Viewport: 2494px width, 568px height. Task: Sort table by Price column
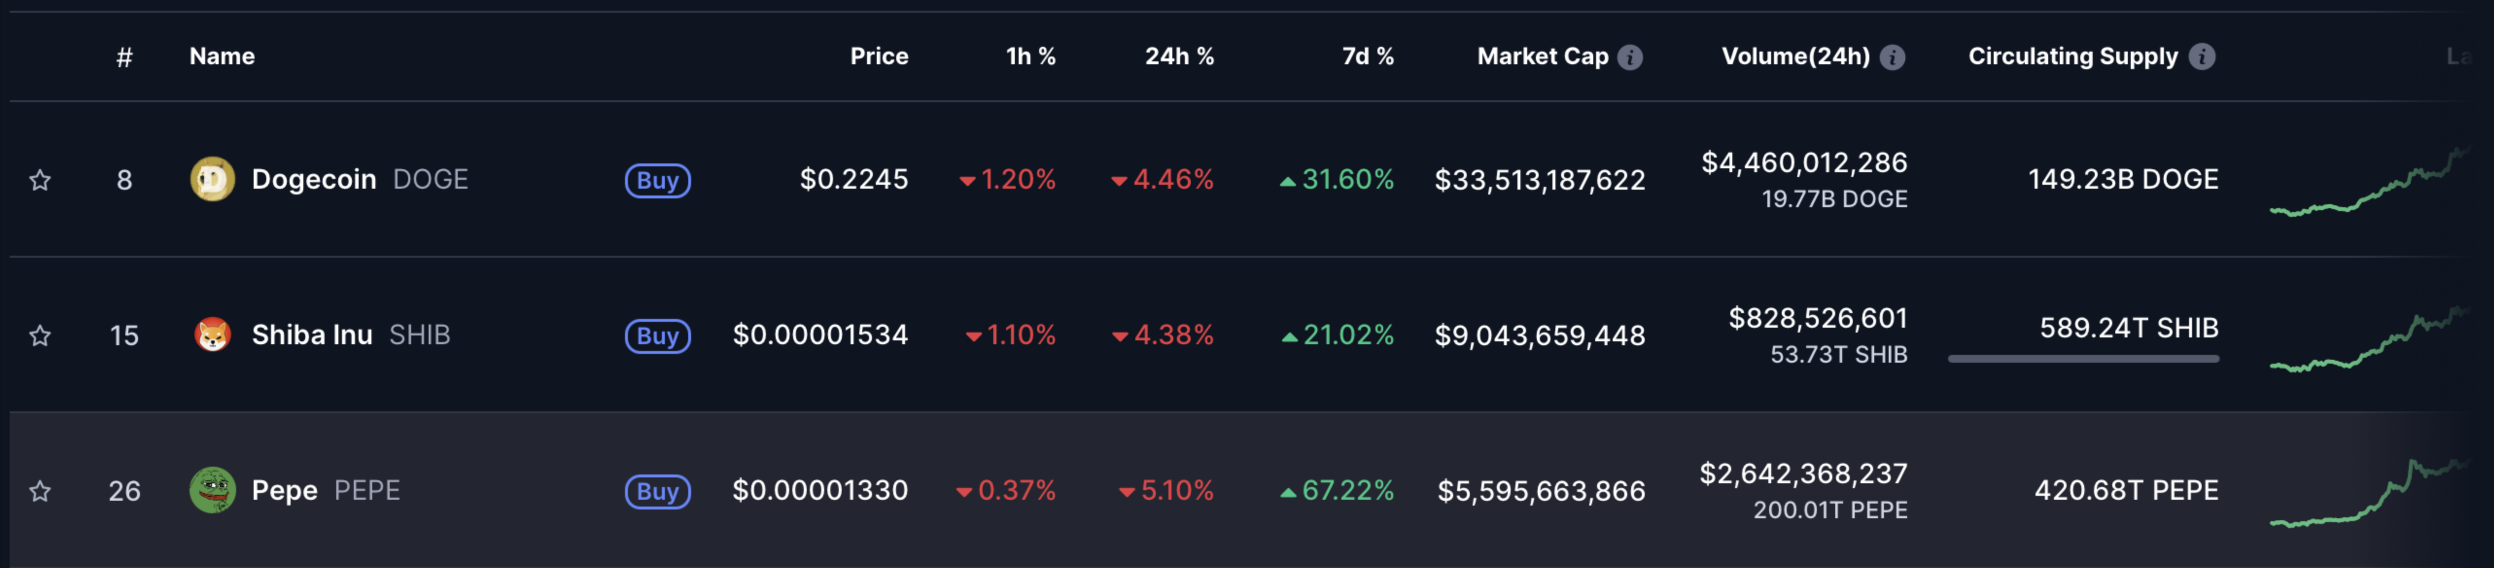pyautogui.click(x=879, y=57)
